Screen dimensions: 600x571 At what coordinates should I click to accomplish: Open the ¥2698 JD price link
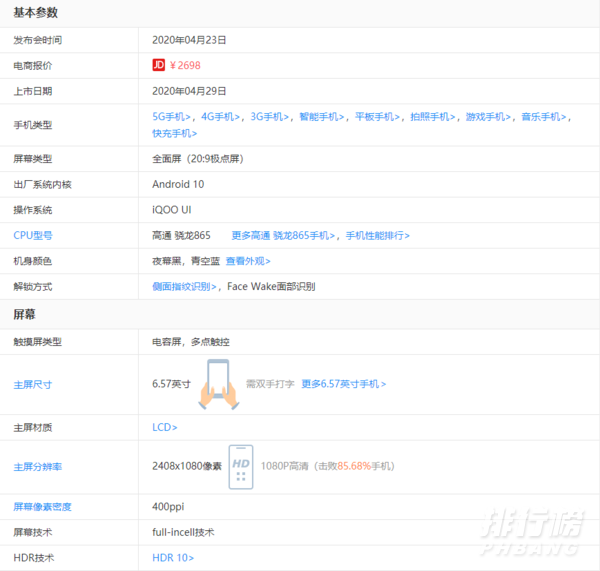pyautogui.click(x=185, y=65)
